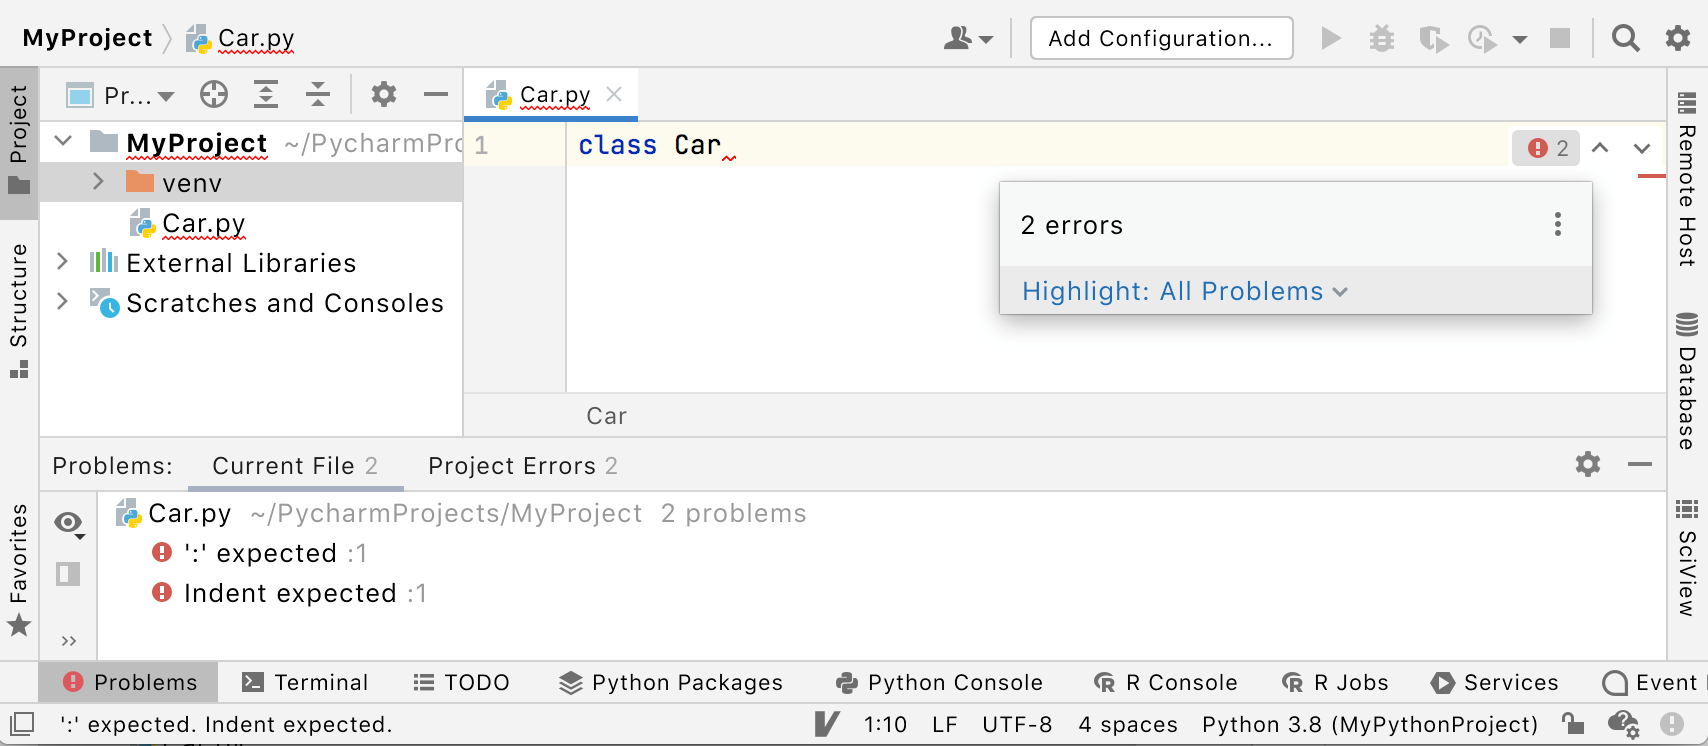Switch to the Project Errors tab

[521, 465]
